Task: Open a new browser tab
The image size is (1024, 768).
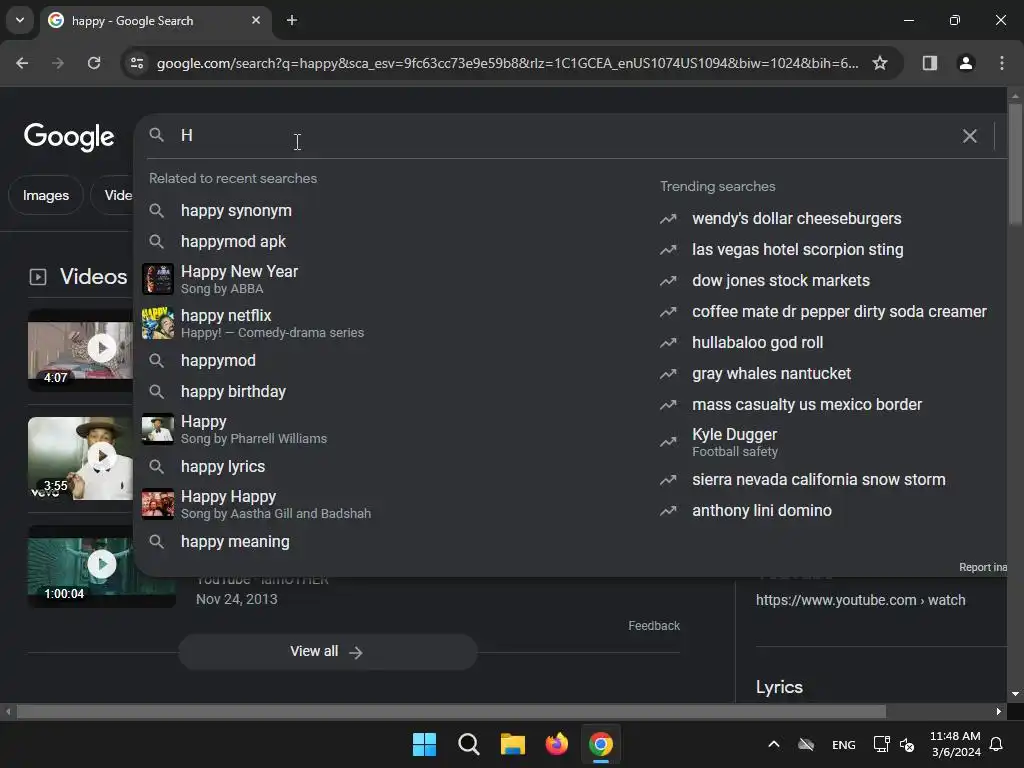Action: (292, 20)
